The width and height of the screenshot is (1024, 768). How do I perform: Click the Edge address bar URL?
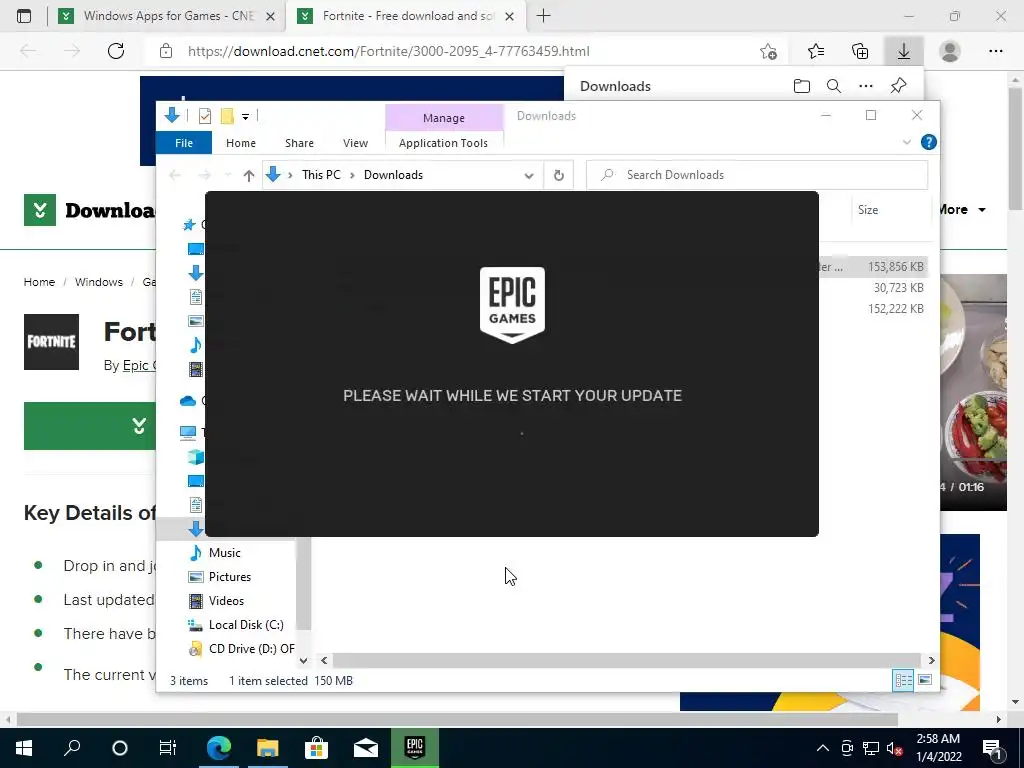389,51
